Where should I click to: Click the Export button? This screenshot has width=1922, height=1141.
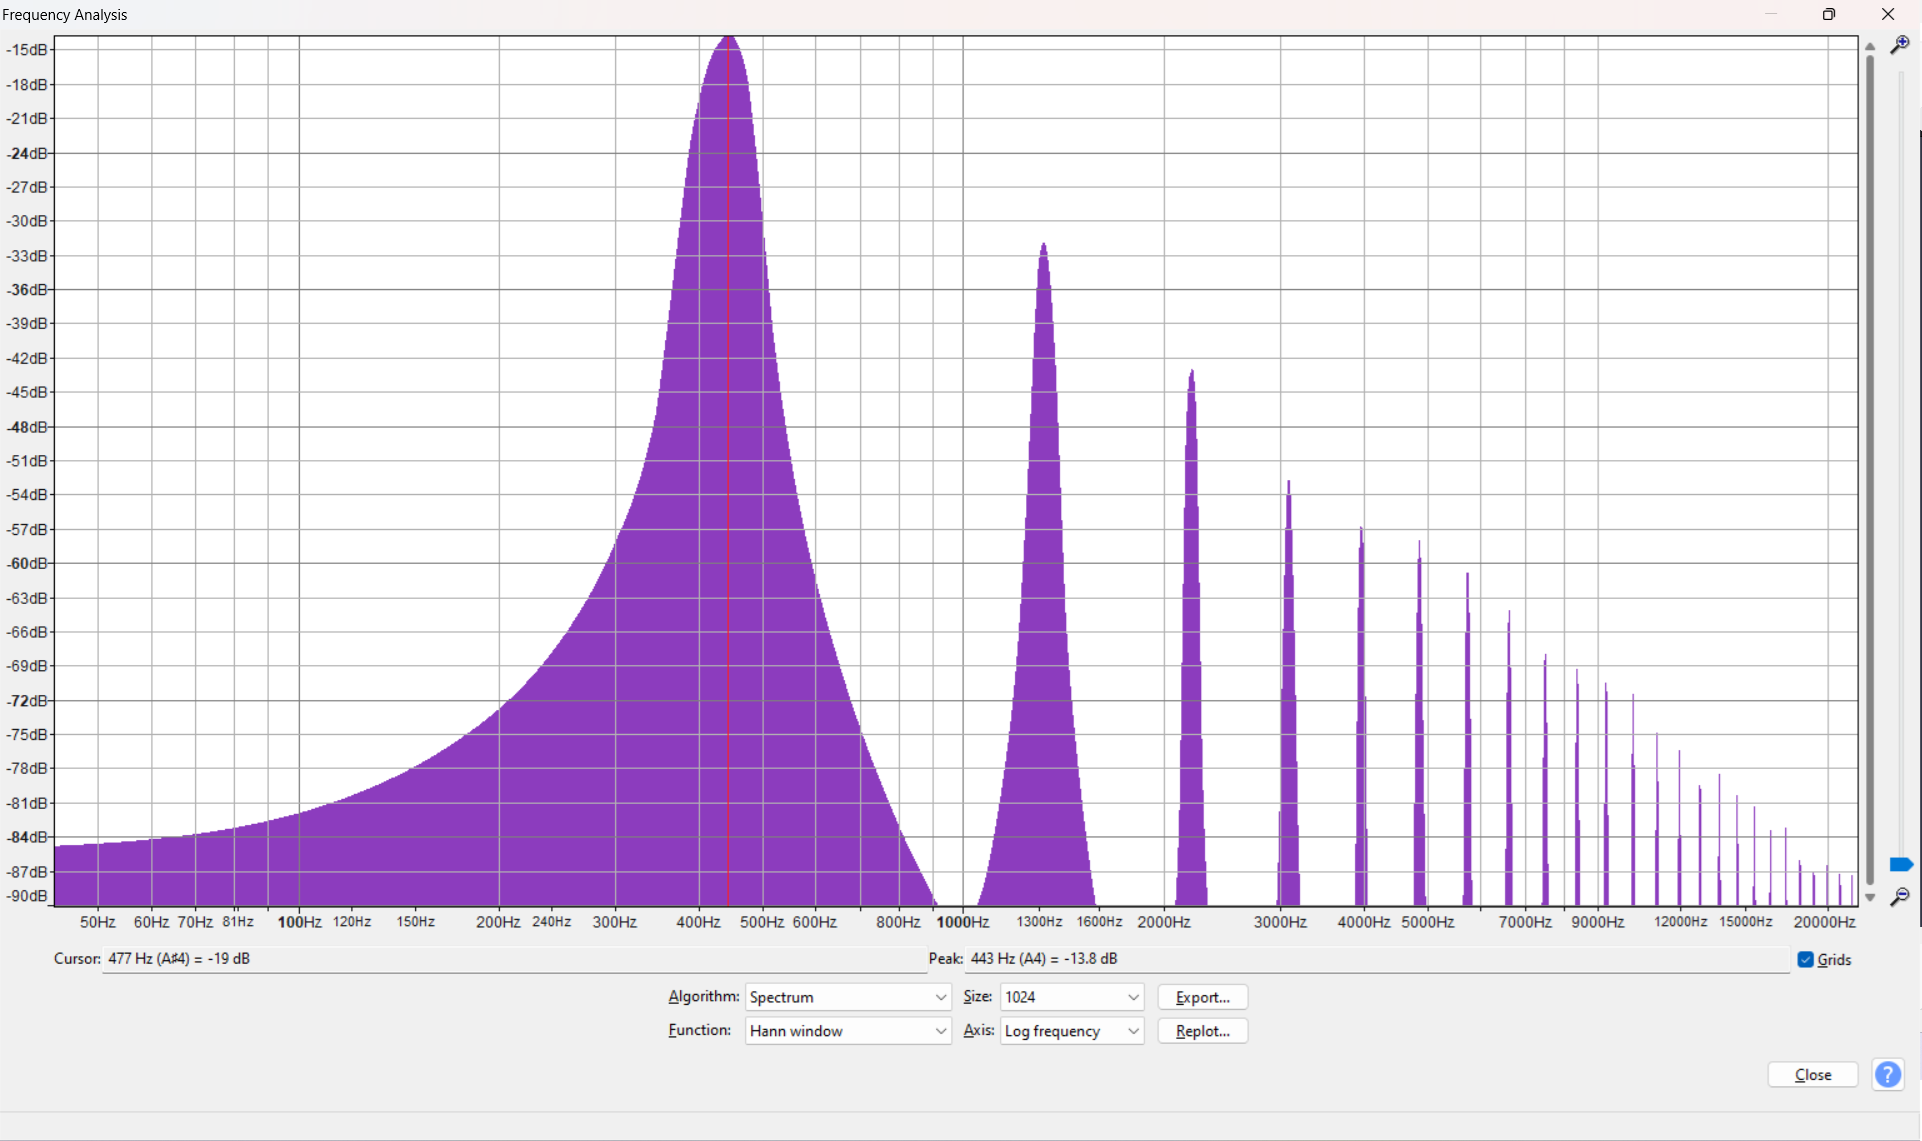(x=1201, y=996)
